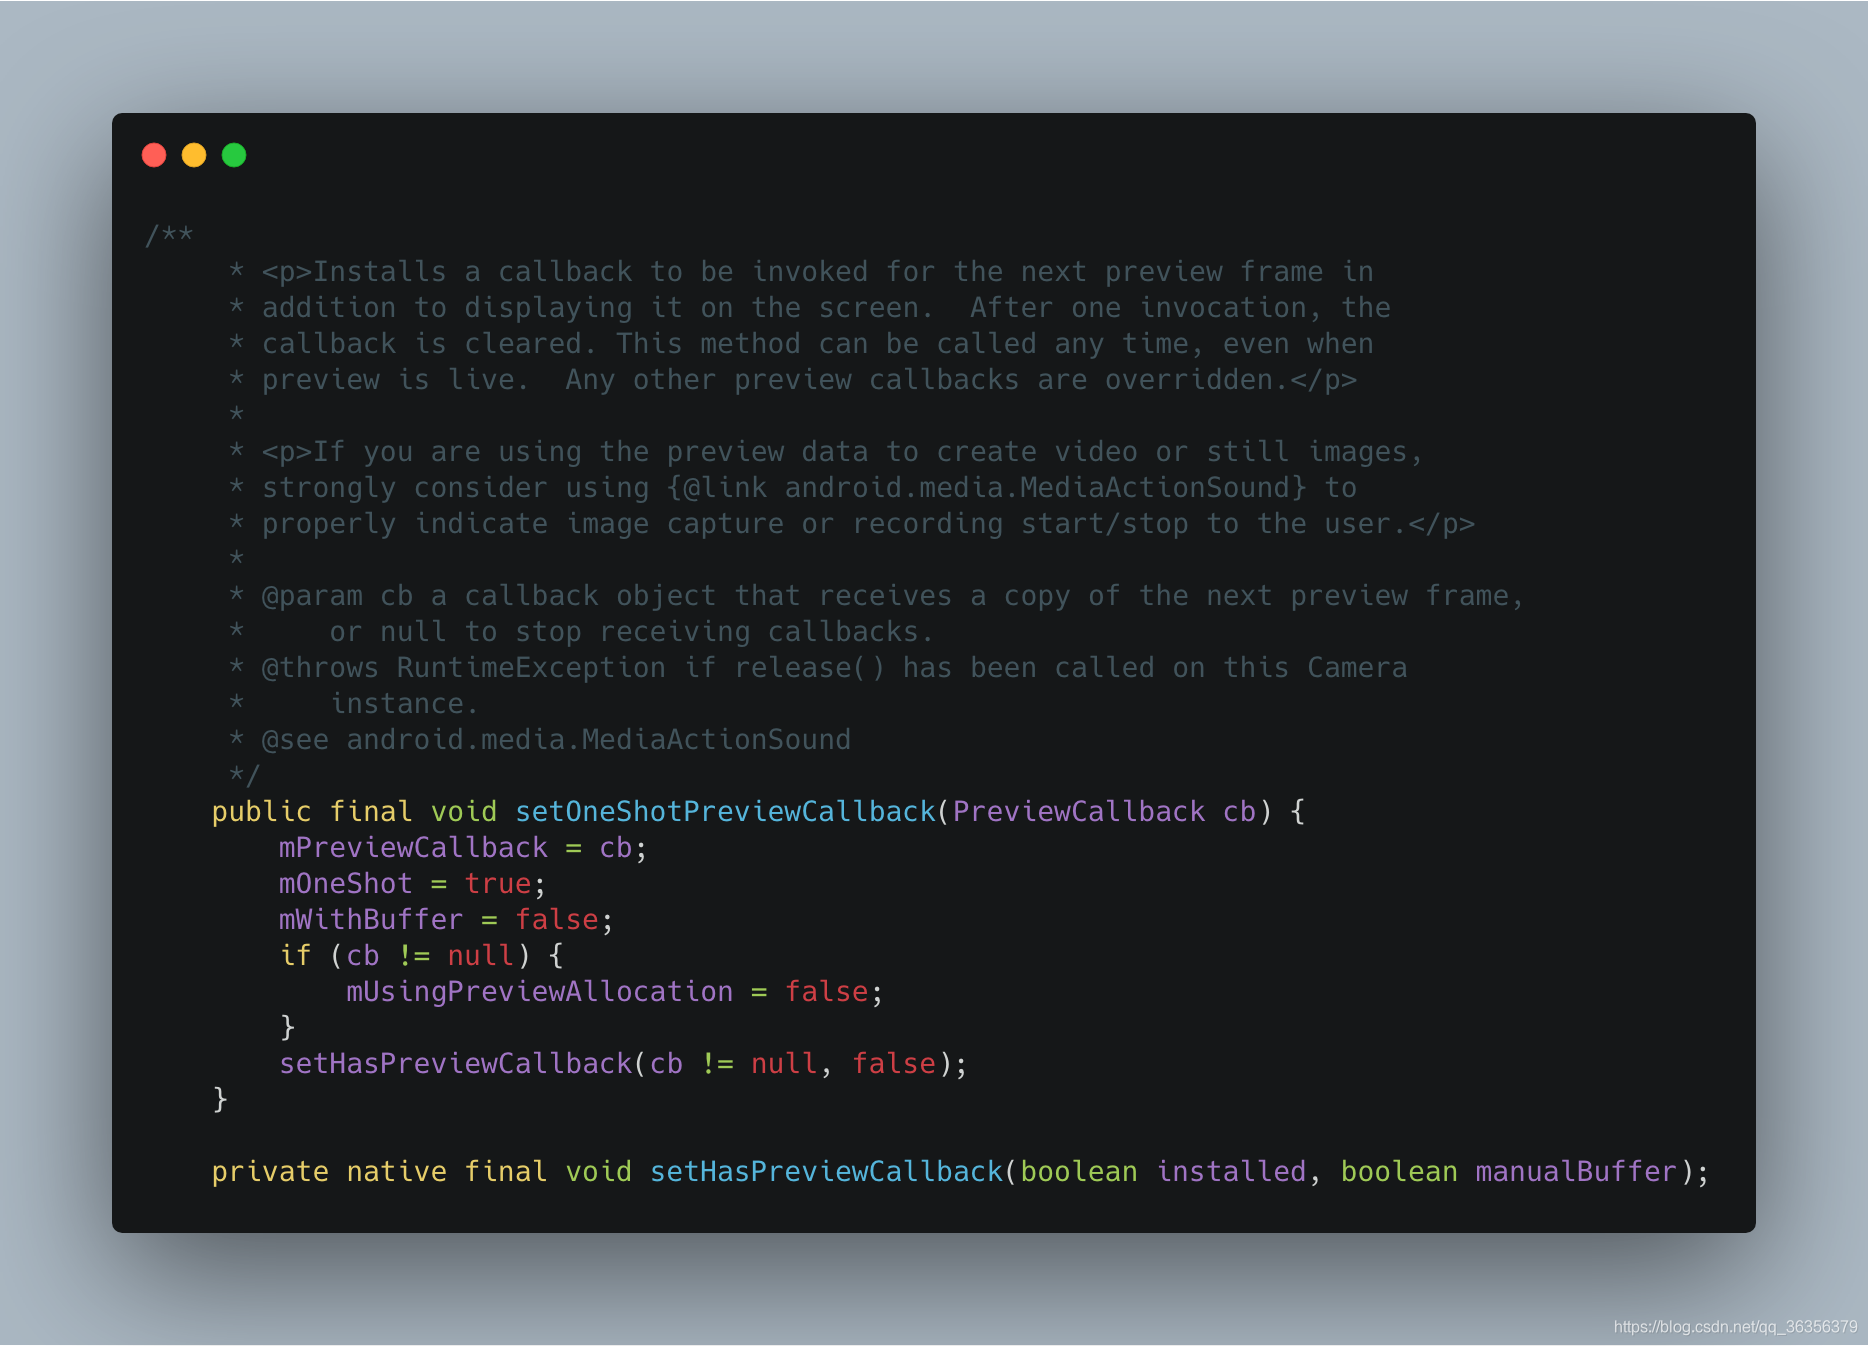
Task: Click the setHasPreviewCallback call inside the method
Action: coord(455,1063)
